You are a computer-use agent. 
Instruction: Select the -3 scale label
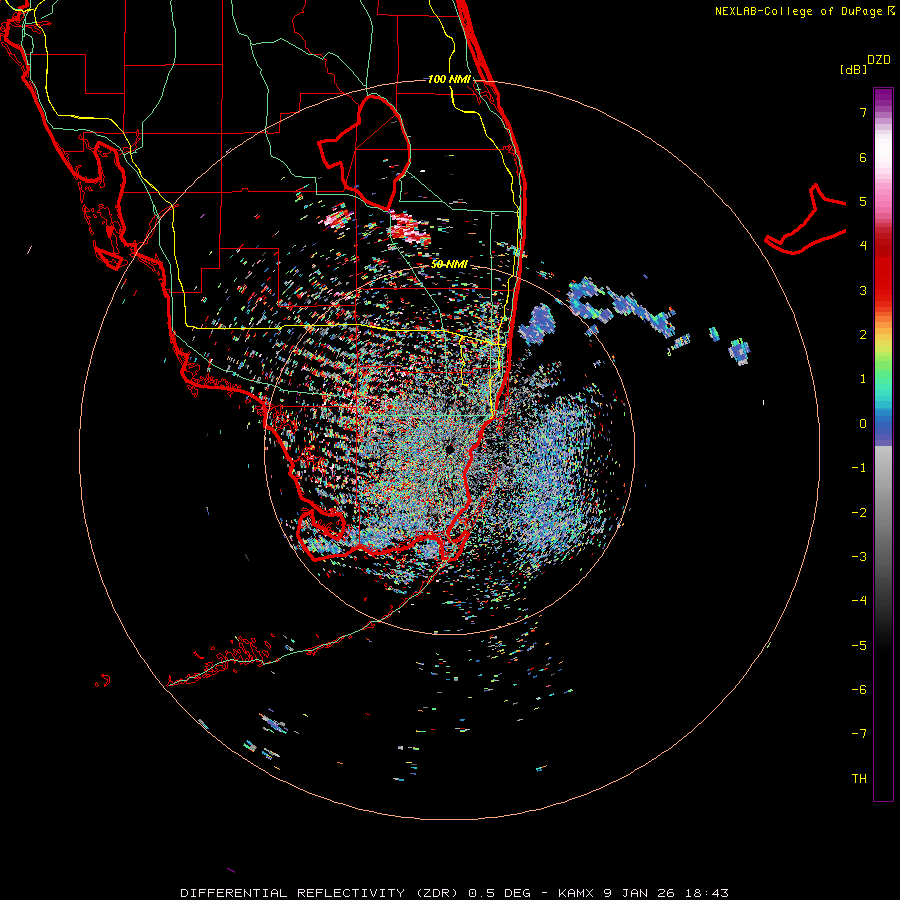859,557
